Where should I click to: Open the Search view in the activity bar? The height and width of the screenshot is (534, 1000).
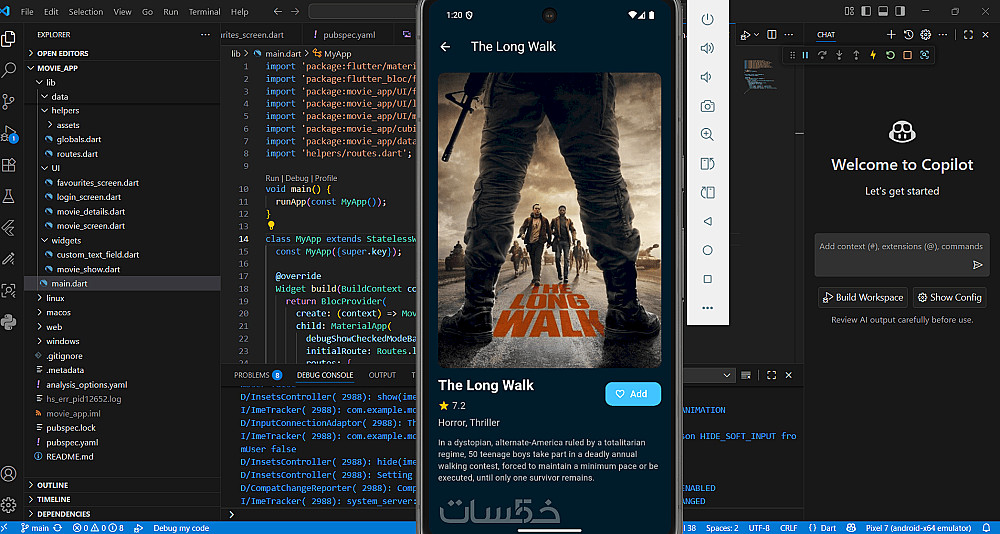(x=9, y=70)
